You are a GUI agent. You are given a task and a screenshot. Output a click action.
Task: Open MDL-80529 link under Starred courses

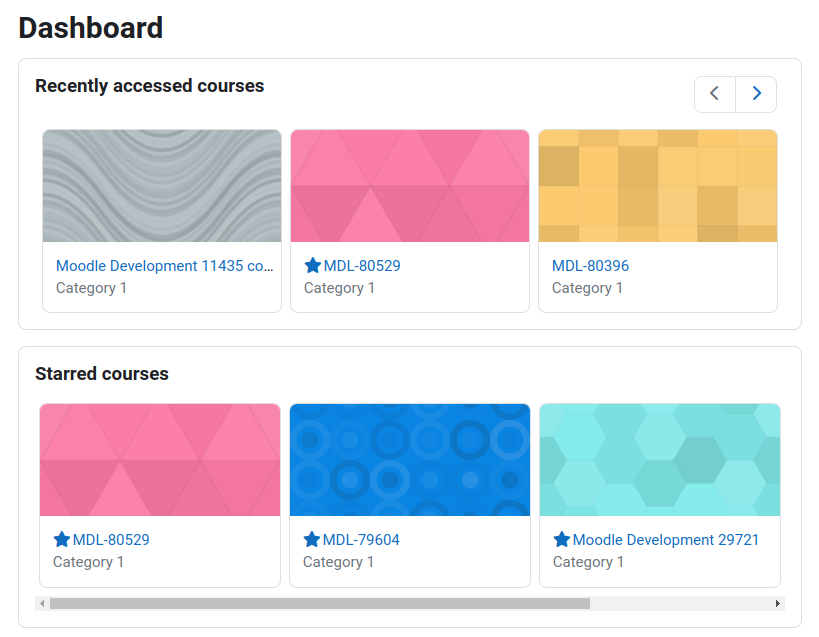pos(111,540)
